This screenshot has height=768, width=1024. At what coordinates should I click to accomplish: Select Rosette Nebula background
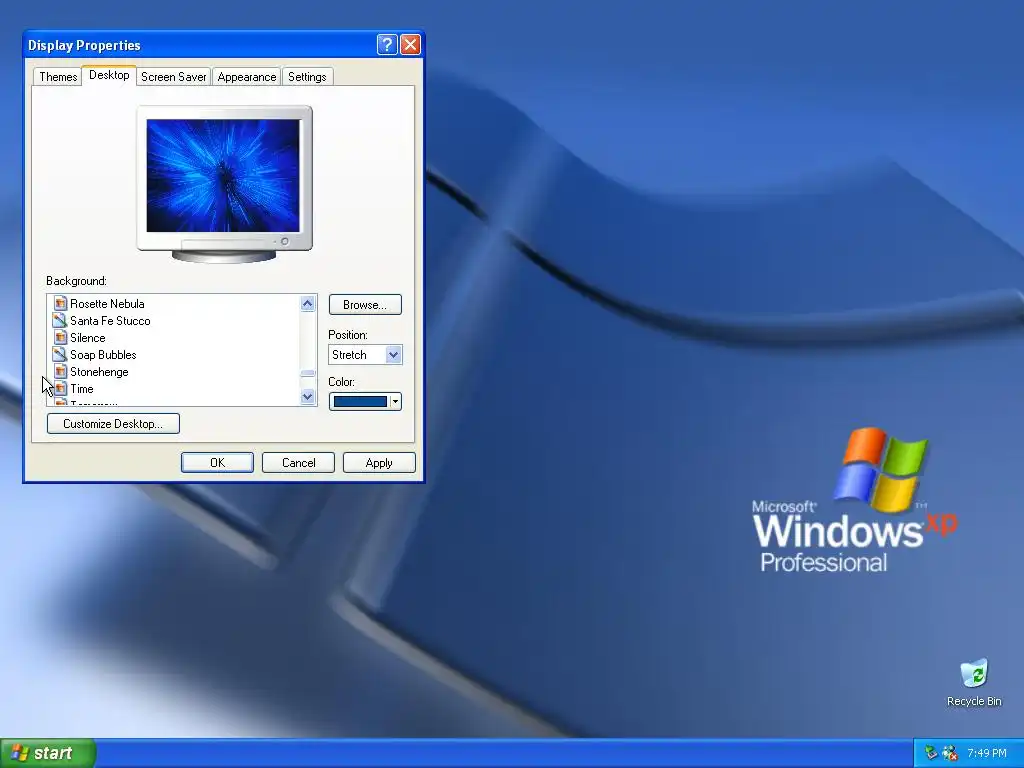pos(107,304)
